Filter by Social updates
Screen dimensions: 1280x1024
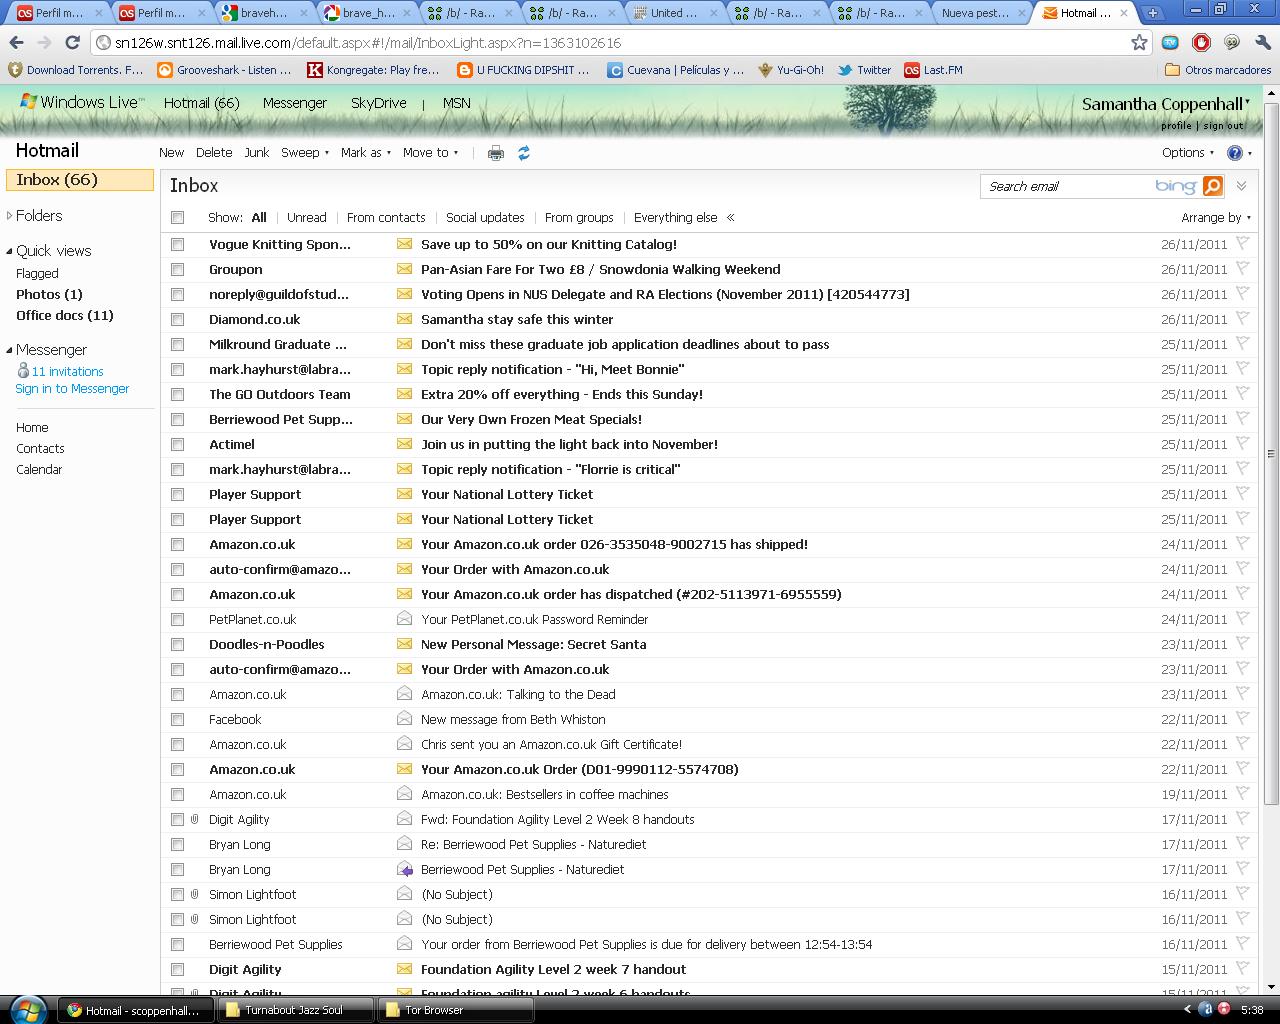[x=485, y=217]
